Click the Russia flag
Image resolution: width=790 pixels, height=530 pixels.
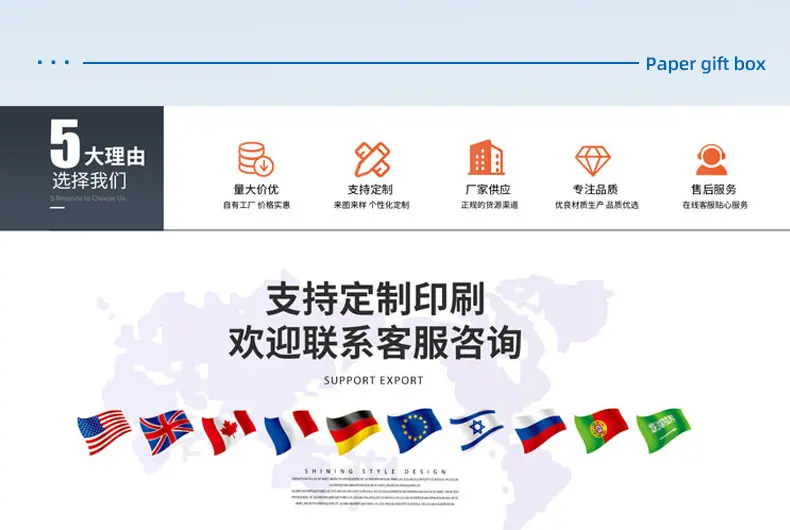tap(540, 431)
